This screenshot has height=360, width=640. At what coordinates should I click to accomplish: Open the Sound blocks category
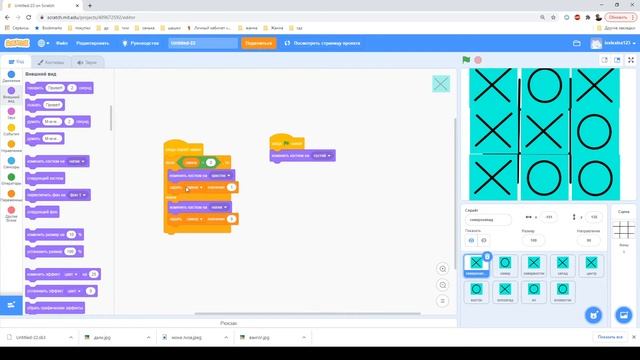11,113
